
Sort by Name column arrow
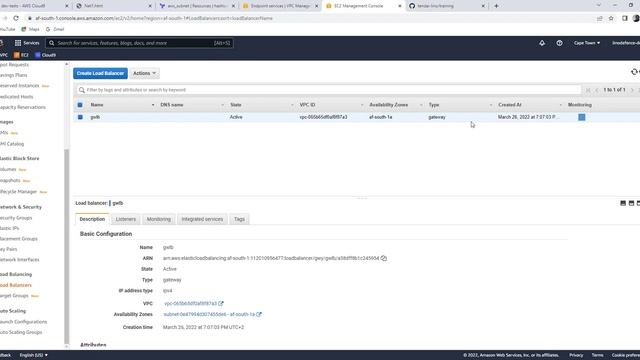(x=153, y=105)
